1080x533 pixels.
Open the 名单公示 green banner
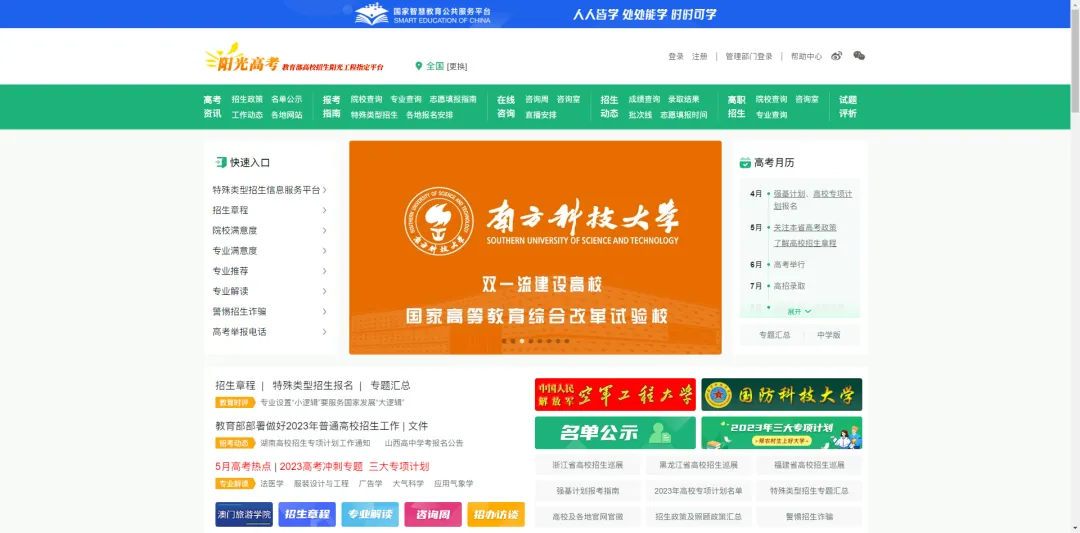coord(615,432)
